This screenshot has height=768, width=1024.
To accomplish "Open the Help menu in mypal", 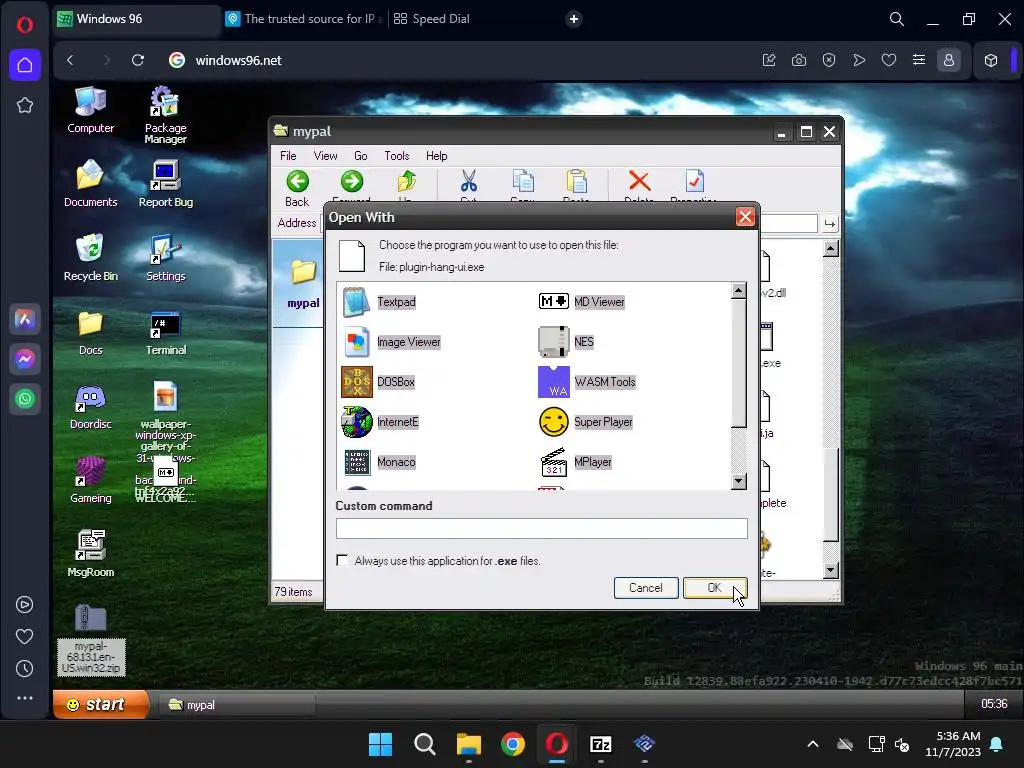I will (x=436, y=155).
